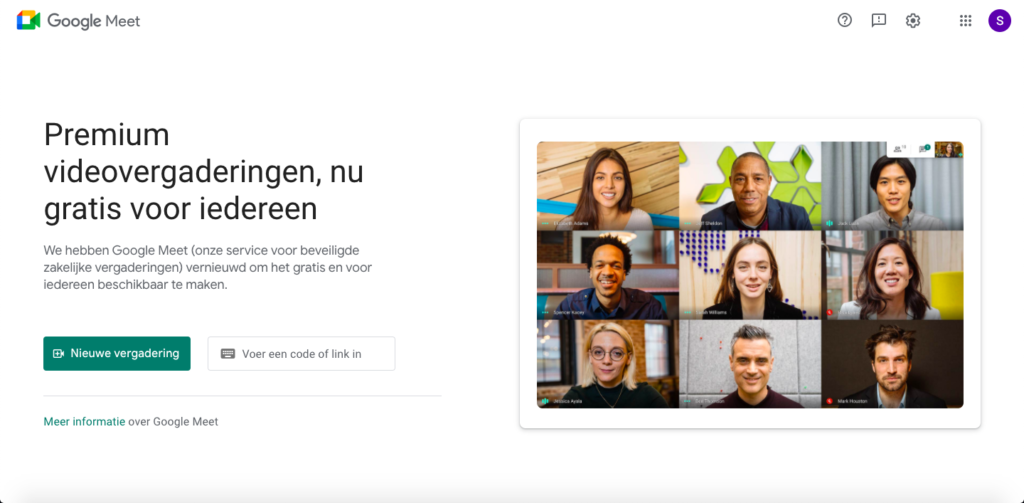The height and width of the screenshot is (503, 1024).
Task: Click the chat icon with the green badge
Action: click(924, 149)
